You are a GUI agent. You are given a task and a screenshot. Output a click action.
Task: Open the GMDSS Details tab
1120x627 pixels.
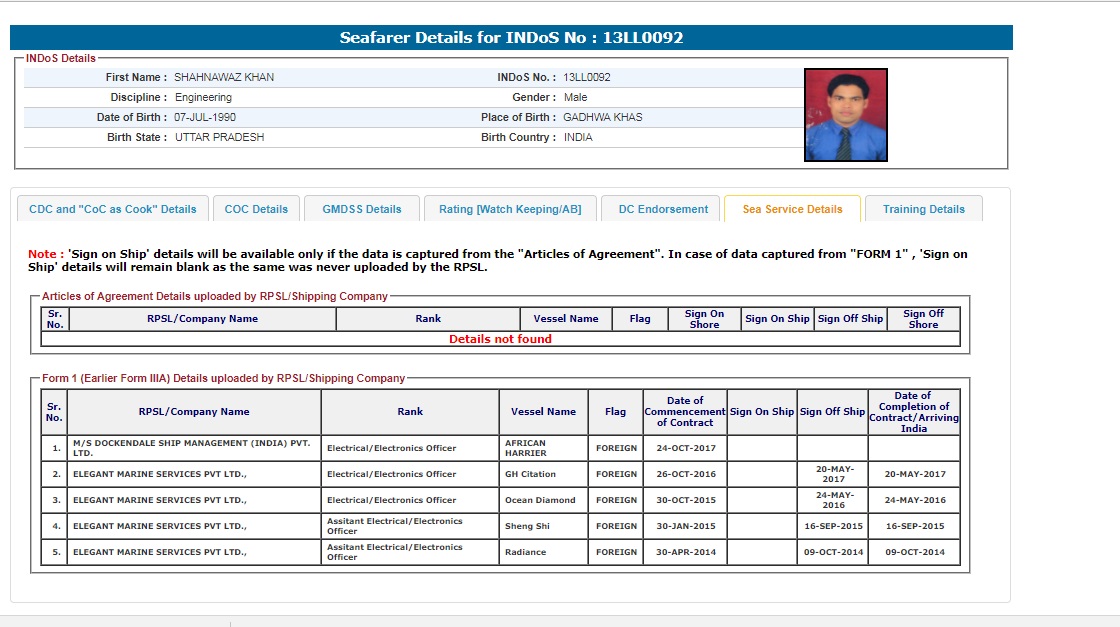(362, 209)
